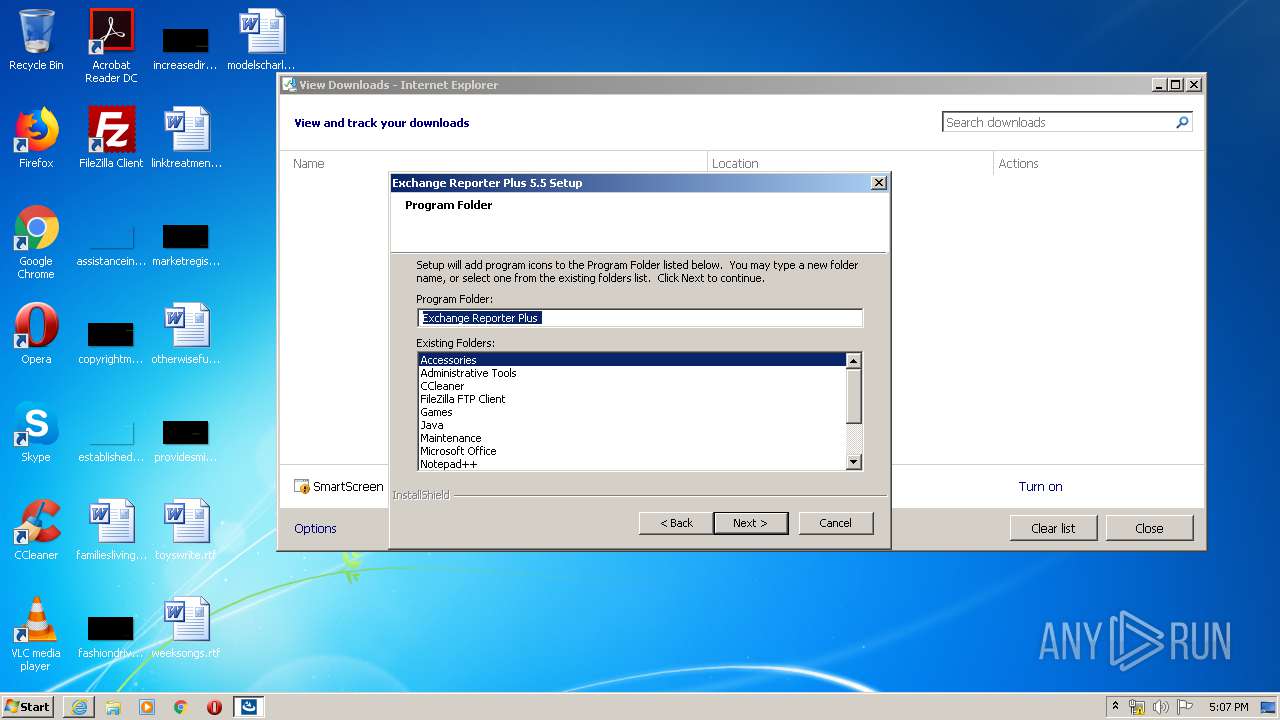The image size is (1280, 720).
Task: Open Internet Explorer from the taskbar
Action: point(79,707)
